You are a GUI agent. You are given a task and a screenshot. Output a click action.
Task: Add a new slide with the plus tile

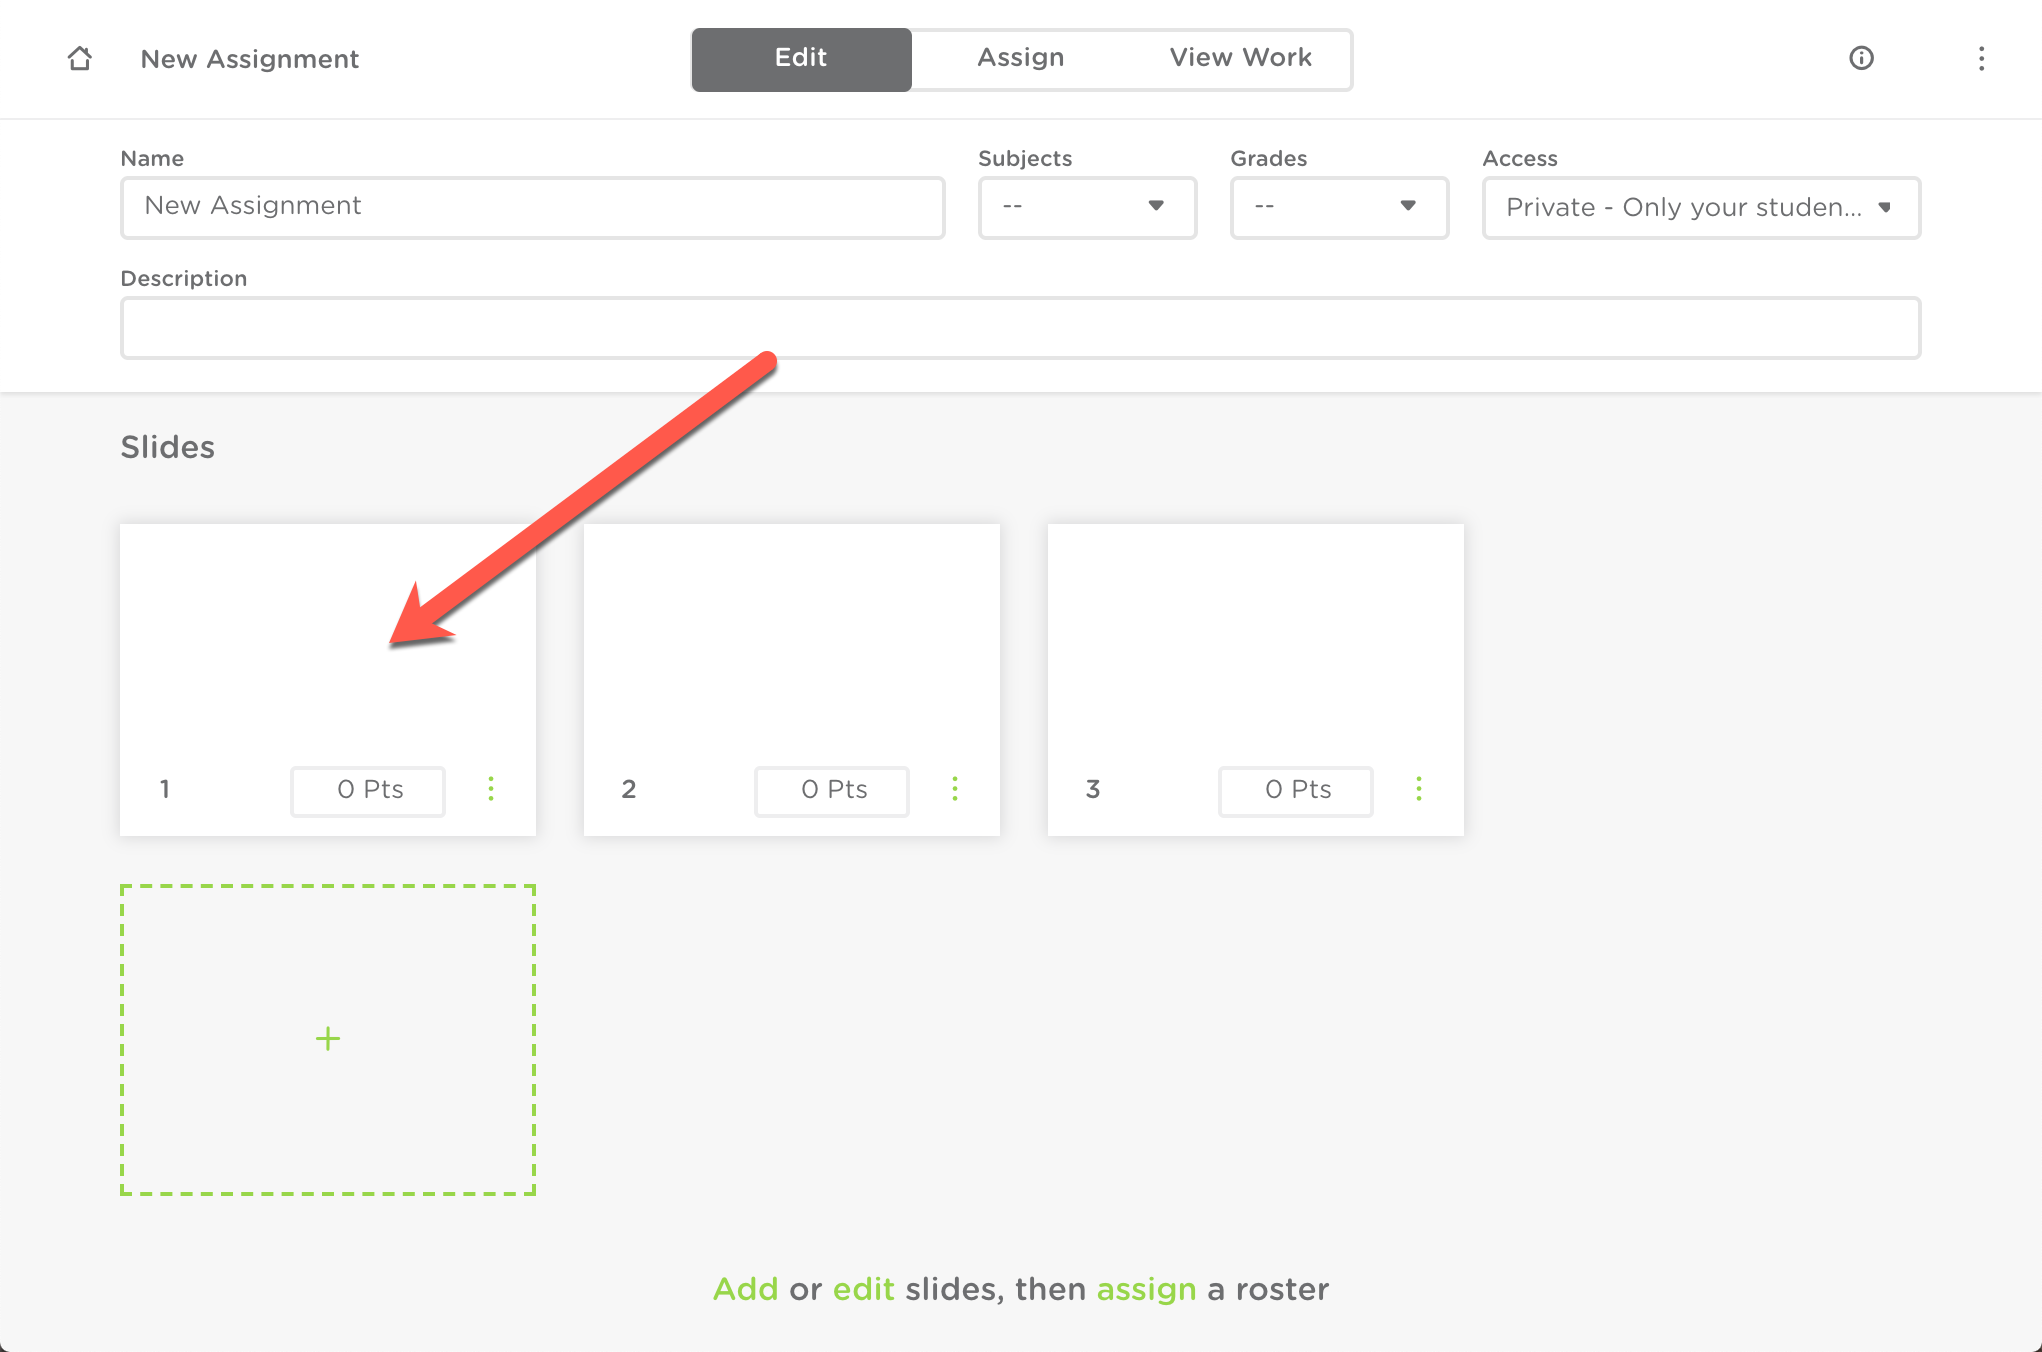[x=328, y=1039]
